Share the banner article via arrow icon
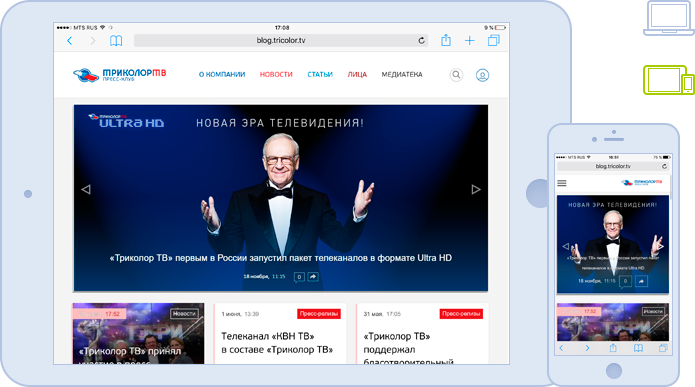 click(x=313, y=277)
